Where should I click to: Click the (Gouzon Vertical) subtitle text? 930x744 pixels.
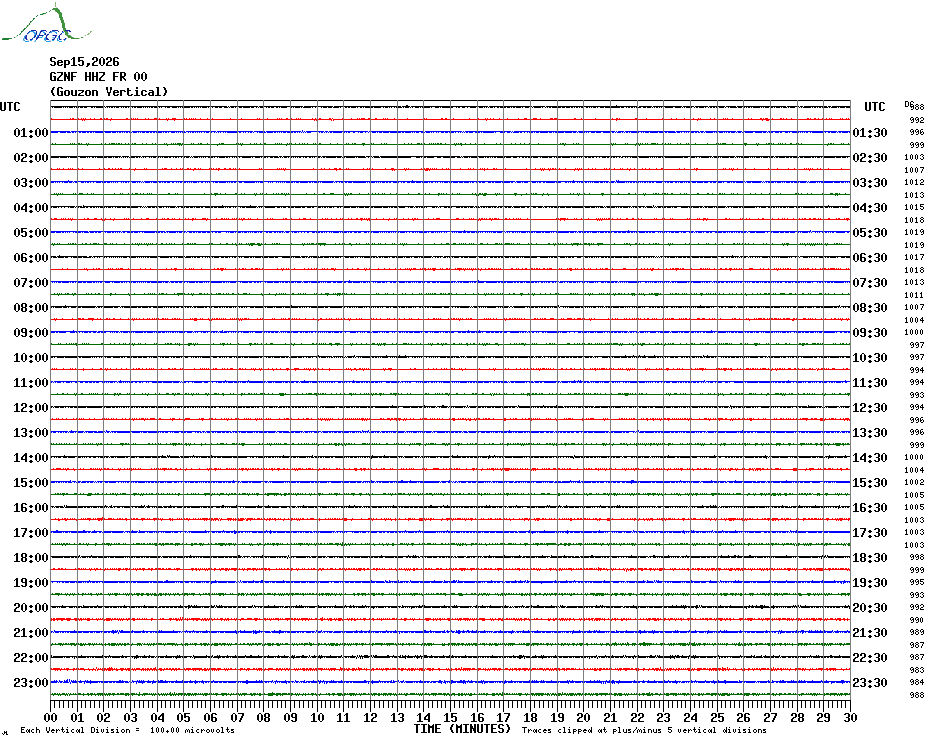pos(109,92)
